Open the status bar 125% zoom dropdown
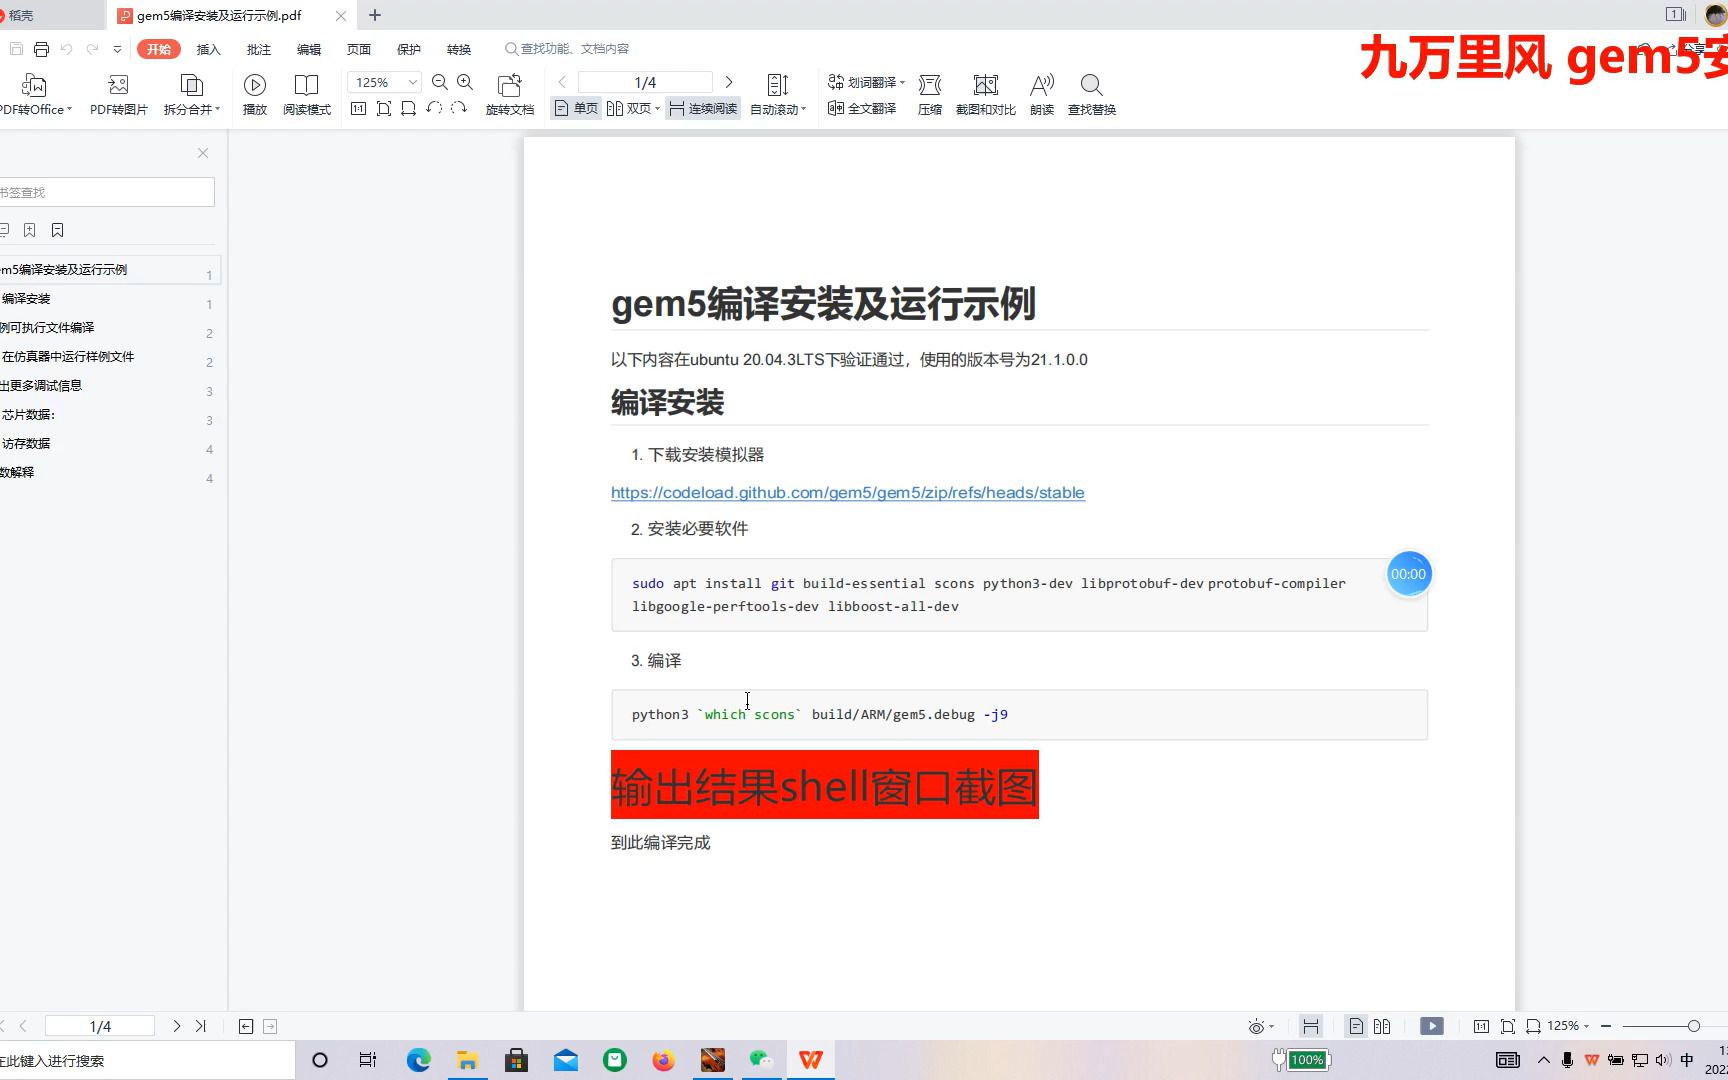The width and height of the screenshot is (1728, 1080). coord(1568,1026)
